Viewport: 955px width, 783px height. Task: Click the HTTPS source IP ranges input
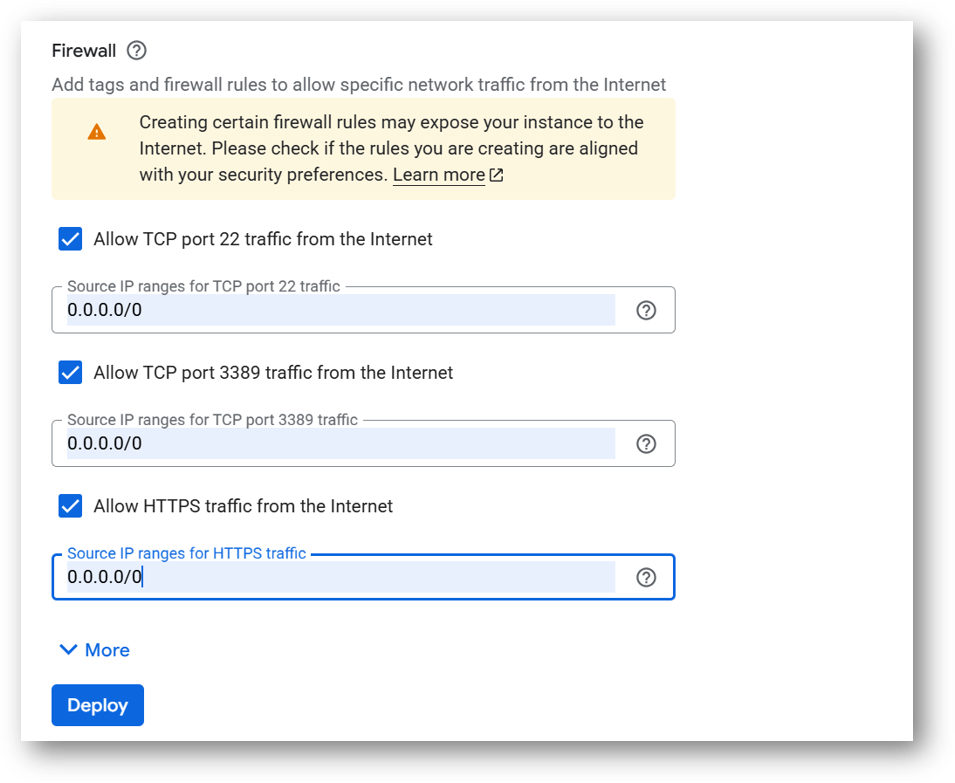click(340, 577)
